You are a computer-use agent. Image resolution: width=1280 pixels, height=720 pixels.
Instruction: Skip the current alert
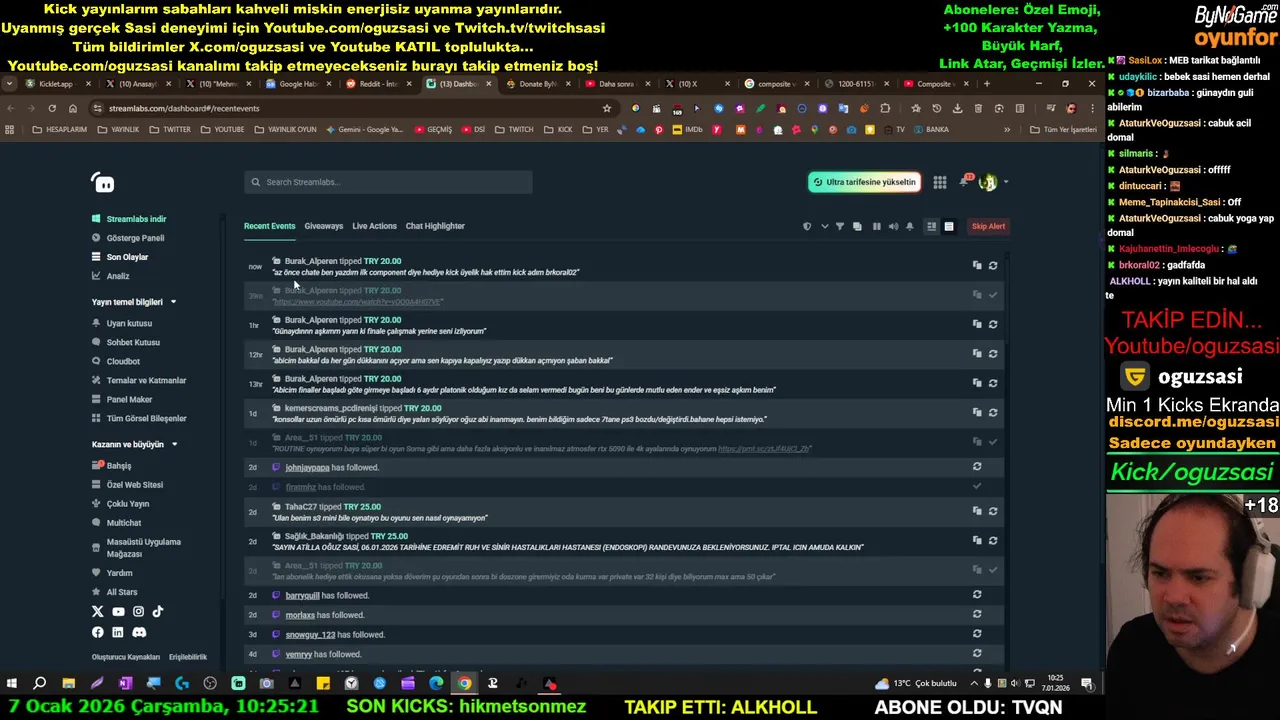(988, 226)
